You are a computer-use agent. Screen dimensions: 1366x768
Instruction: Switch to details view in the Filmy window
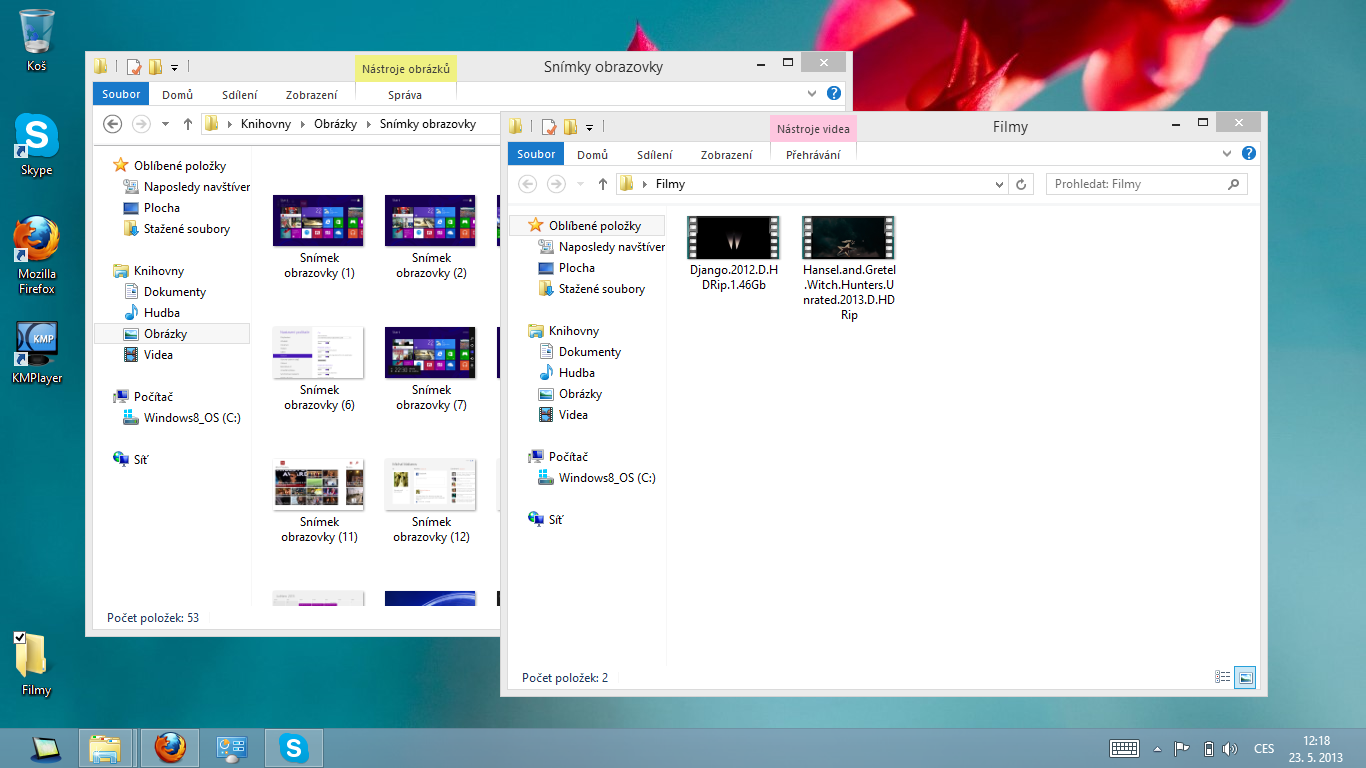pos(1223,677)
